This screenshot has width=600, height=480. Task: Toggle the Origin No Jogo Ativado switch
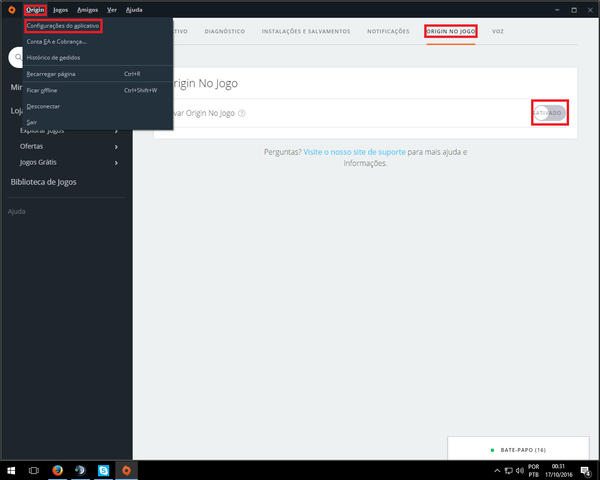tap(550, 113)
